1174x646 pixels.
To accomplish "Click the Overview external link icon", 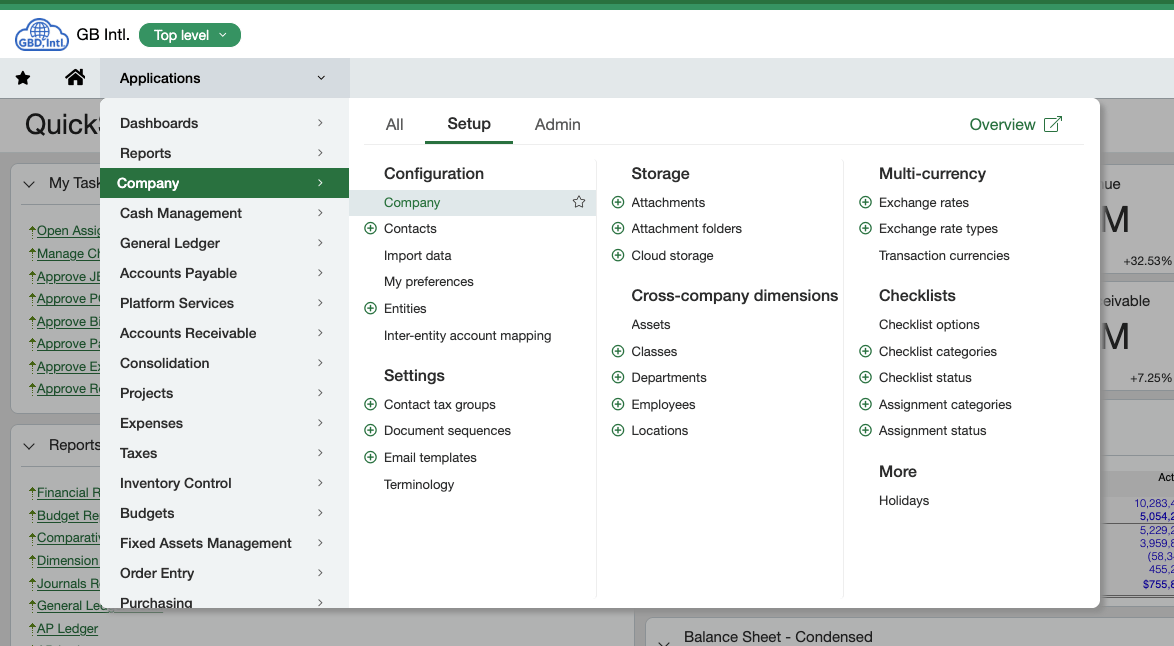I will tap(1053, 124).
